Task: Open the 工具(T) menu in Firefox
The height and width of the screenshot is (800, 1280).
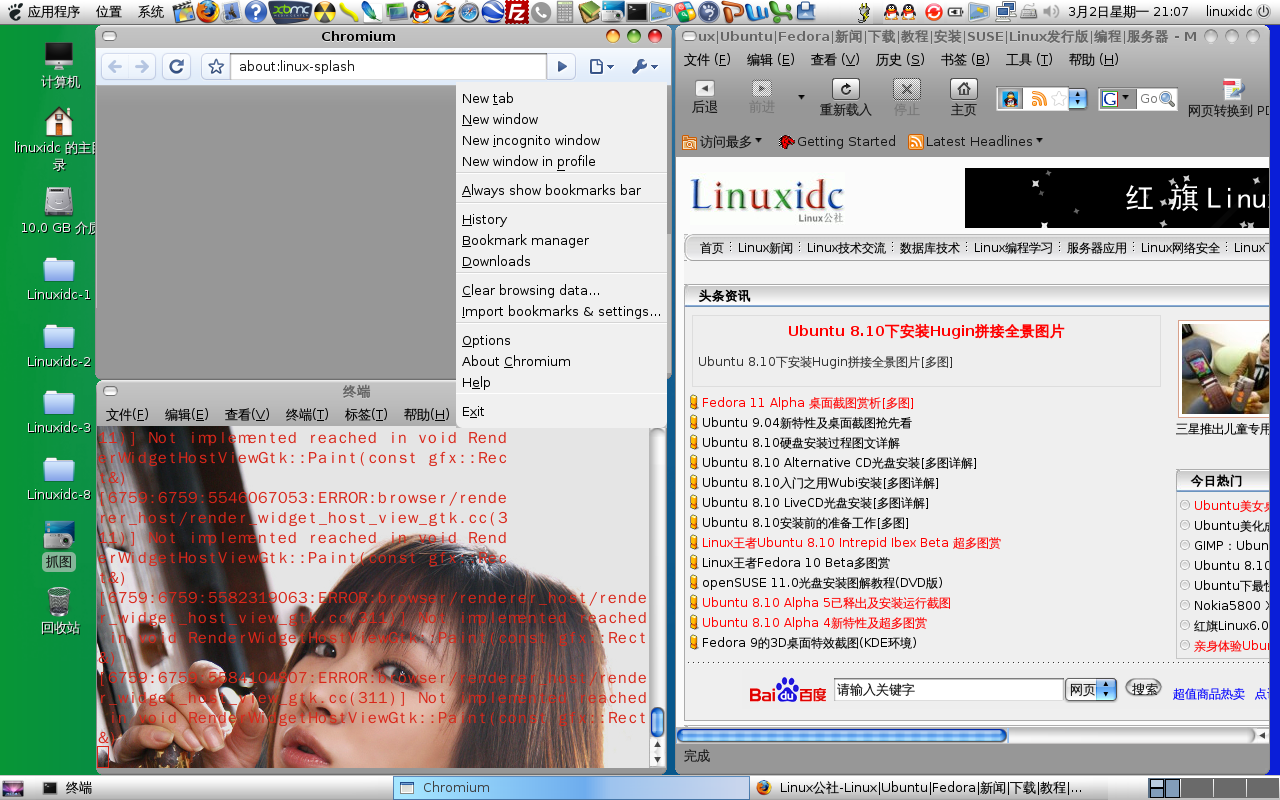Action: [x=1030, y=59]
